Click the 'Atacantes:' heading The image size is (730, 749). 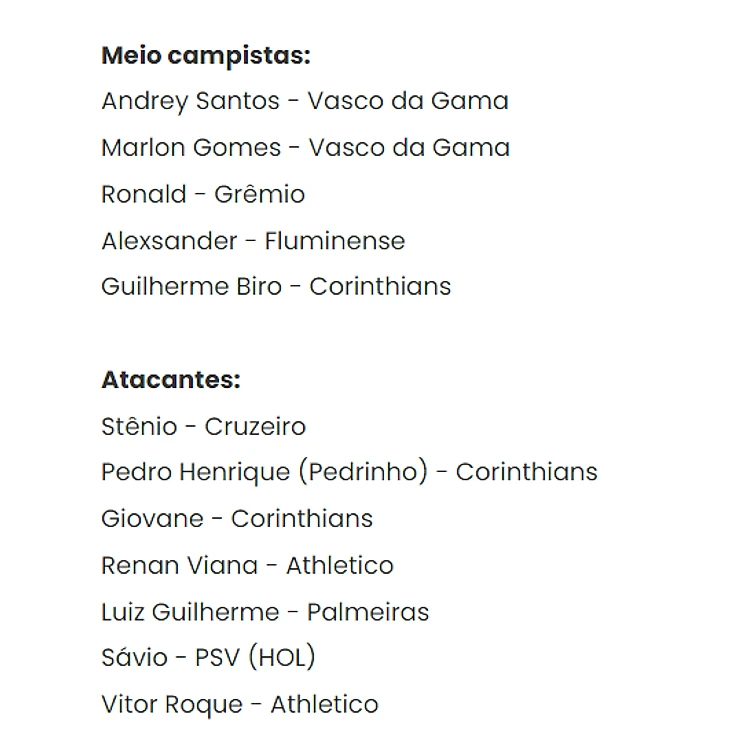click(171, 380)
